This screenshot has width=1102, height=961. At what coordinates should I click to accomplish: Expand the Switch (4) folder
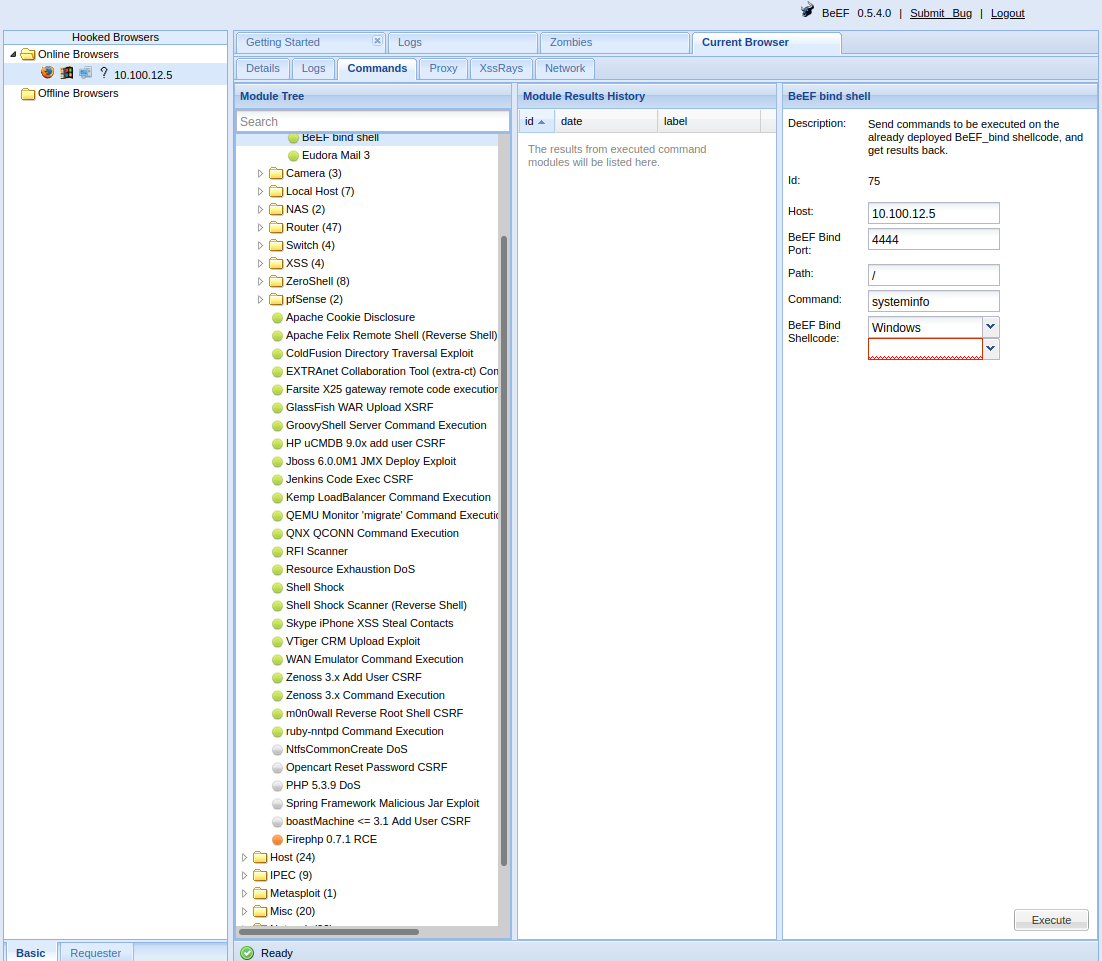point(260,245)
